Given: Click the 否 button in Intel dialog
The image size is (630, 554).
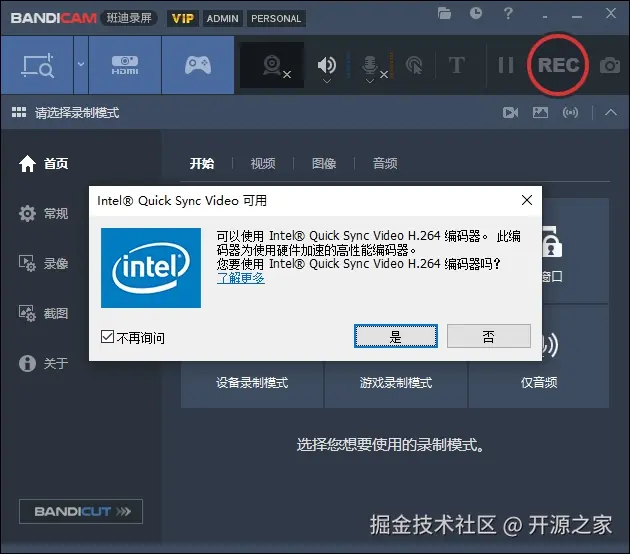Looking at the screenshot, I should pyautogui.click(x=489, y=336).
